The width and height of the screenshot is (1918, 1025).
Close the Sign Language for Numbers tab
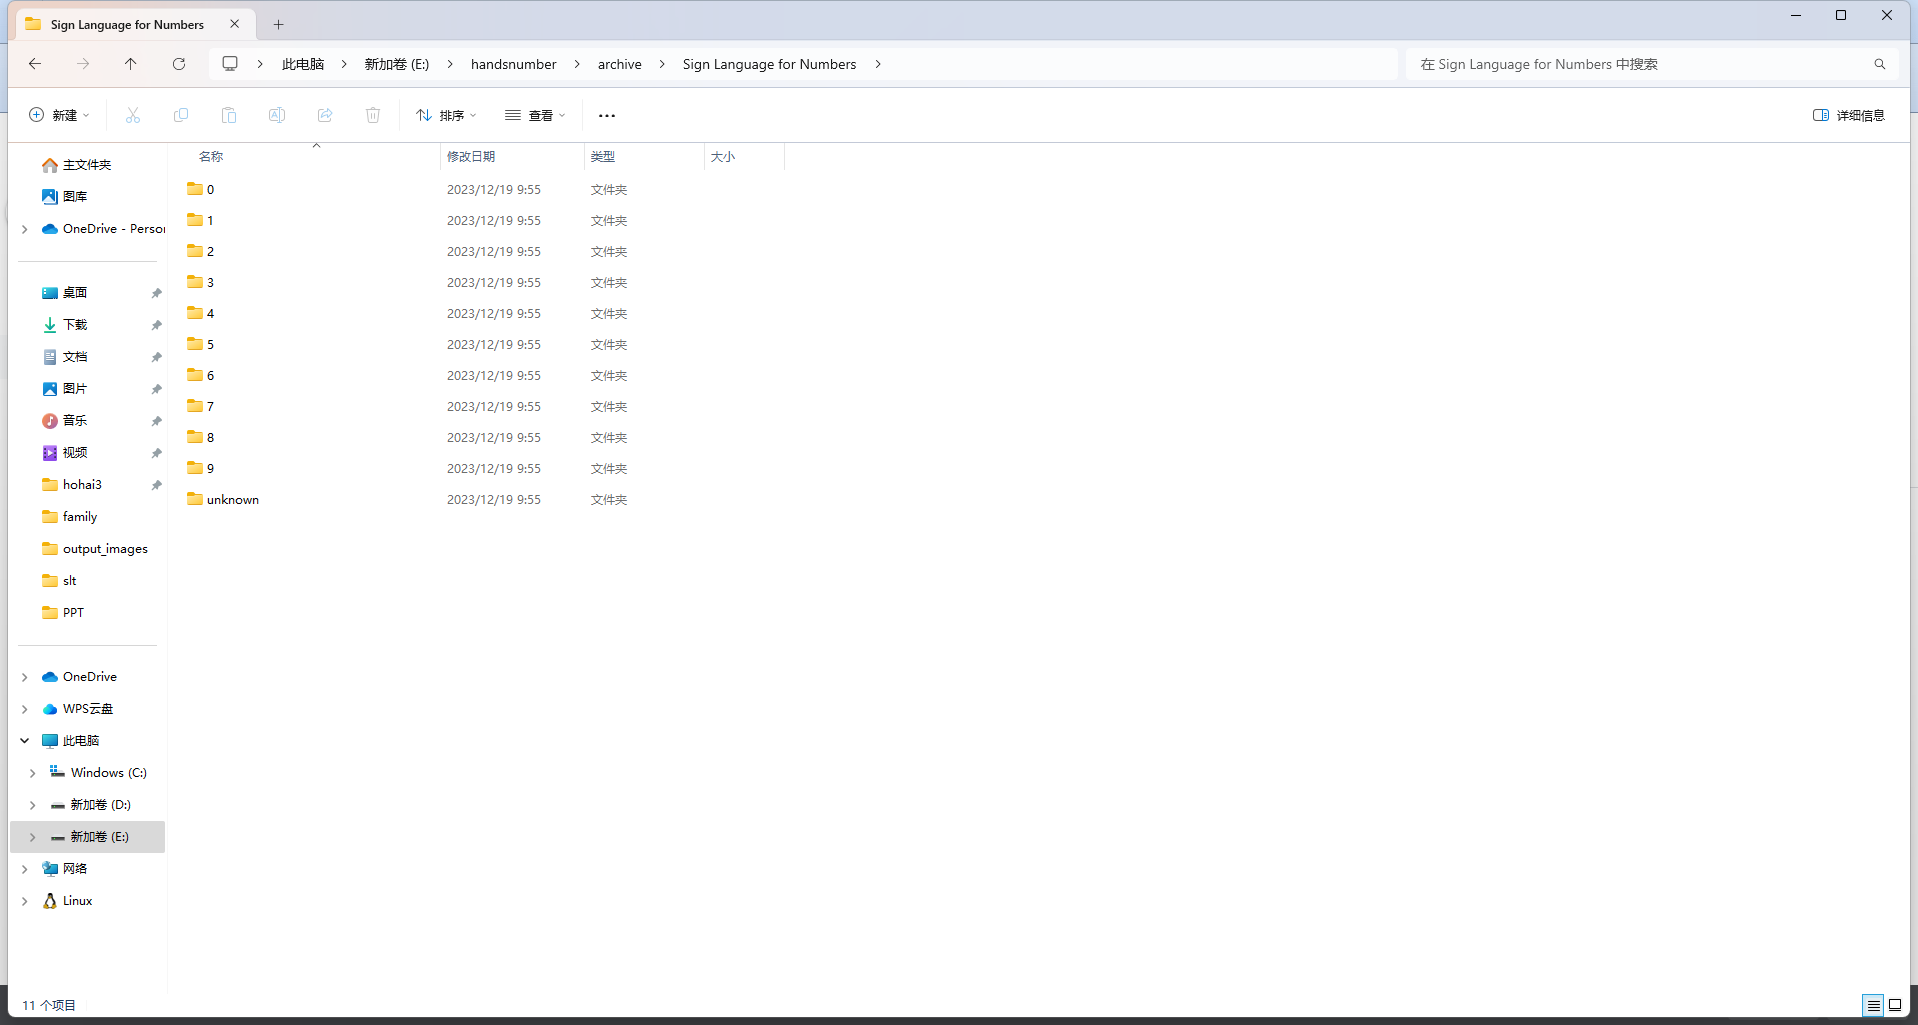(x=235, y=24)
